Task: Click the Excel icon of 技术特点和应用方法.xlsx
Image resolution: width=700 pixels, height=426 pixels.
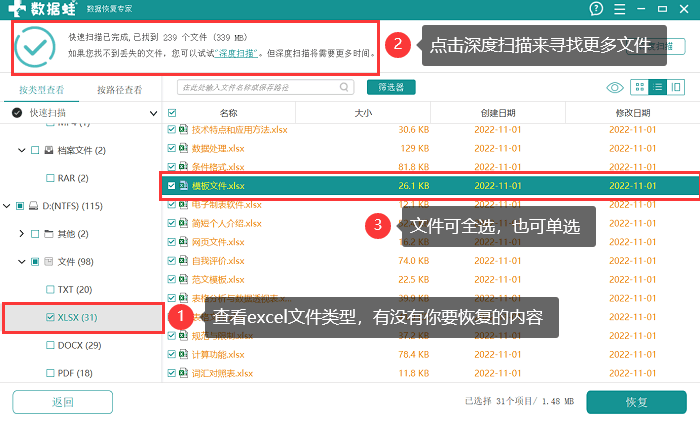Action: (183, 129)
